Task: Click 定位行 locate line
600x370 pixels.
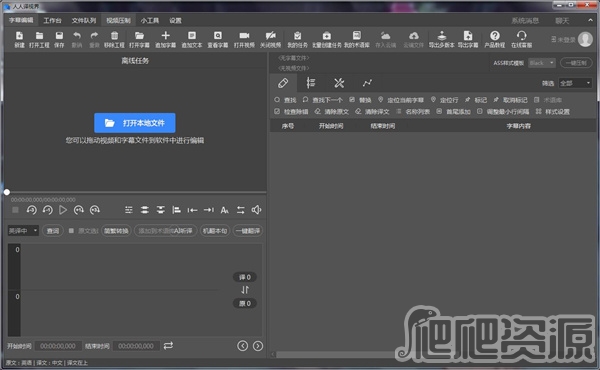Action: (444, 100)
